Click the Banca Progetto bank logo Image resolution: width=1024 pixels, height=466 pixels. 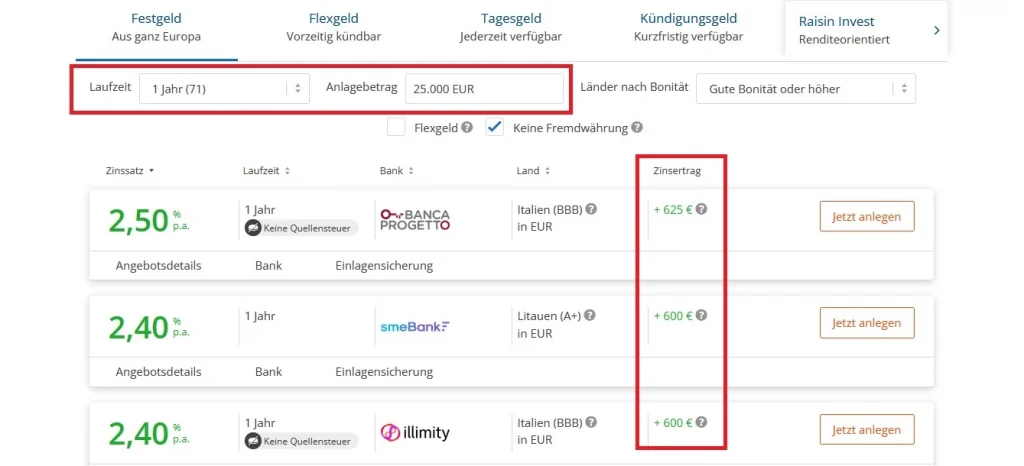[415, 219]
